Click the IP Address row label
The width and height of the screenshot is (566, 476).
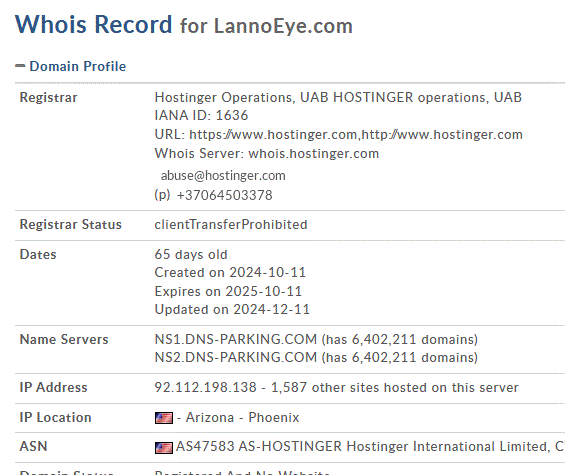click(53, 387)
